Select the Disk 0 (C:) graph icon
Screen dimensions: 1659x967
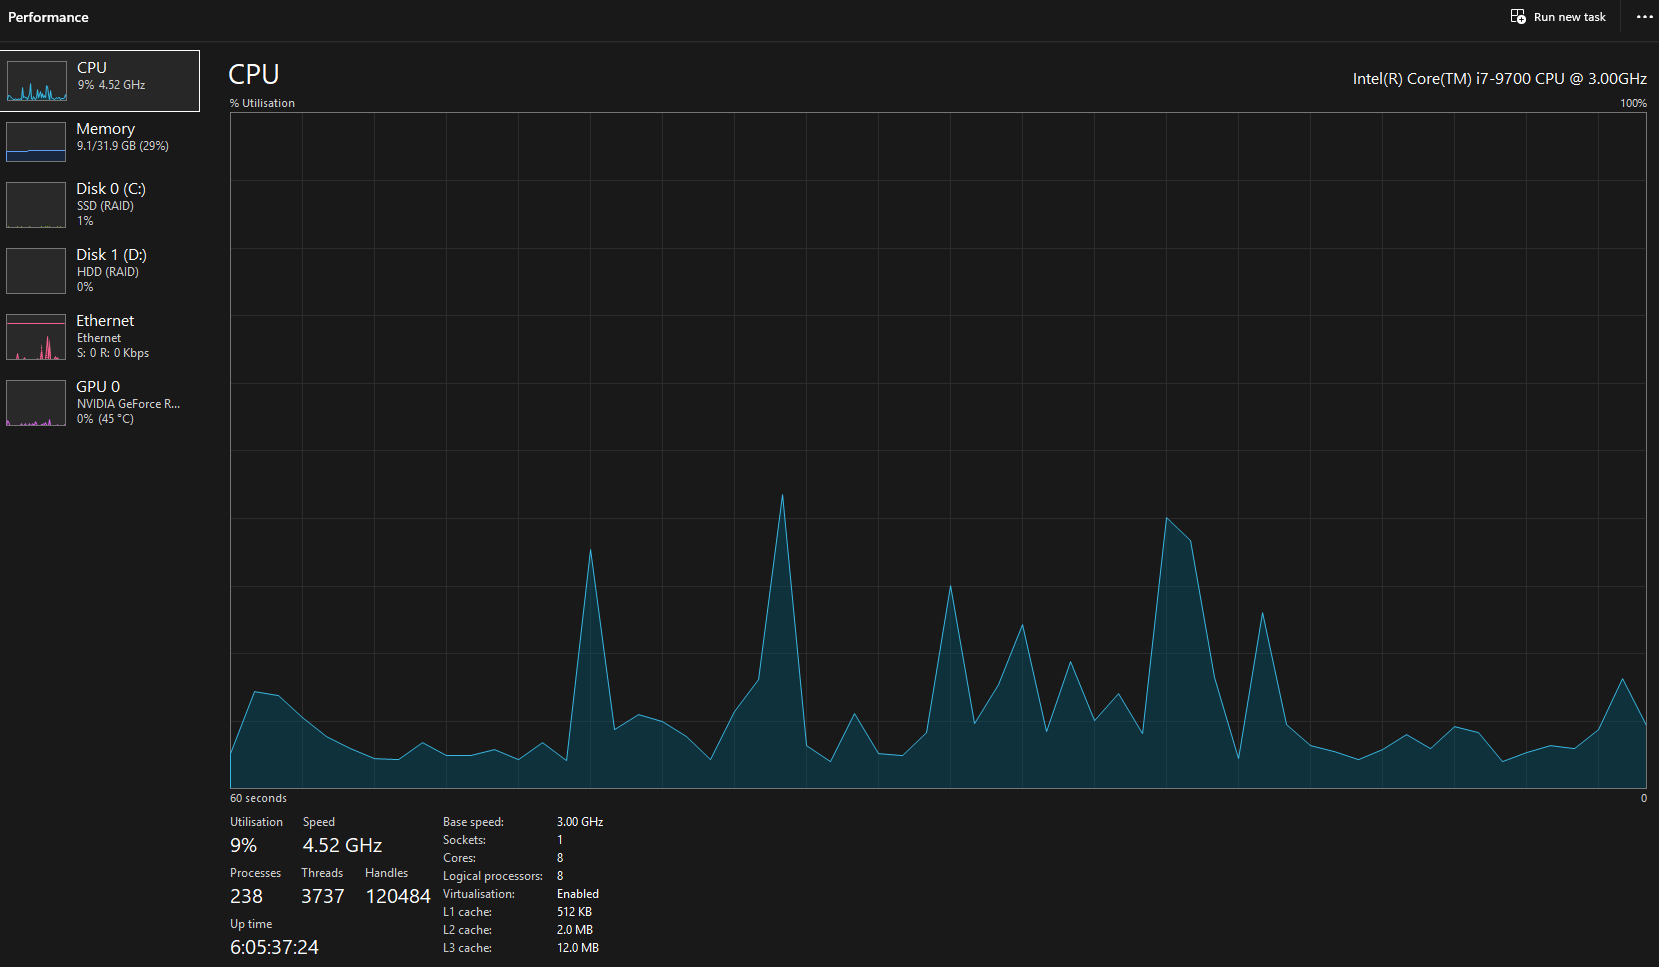click(x=36, y=205)
